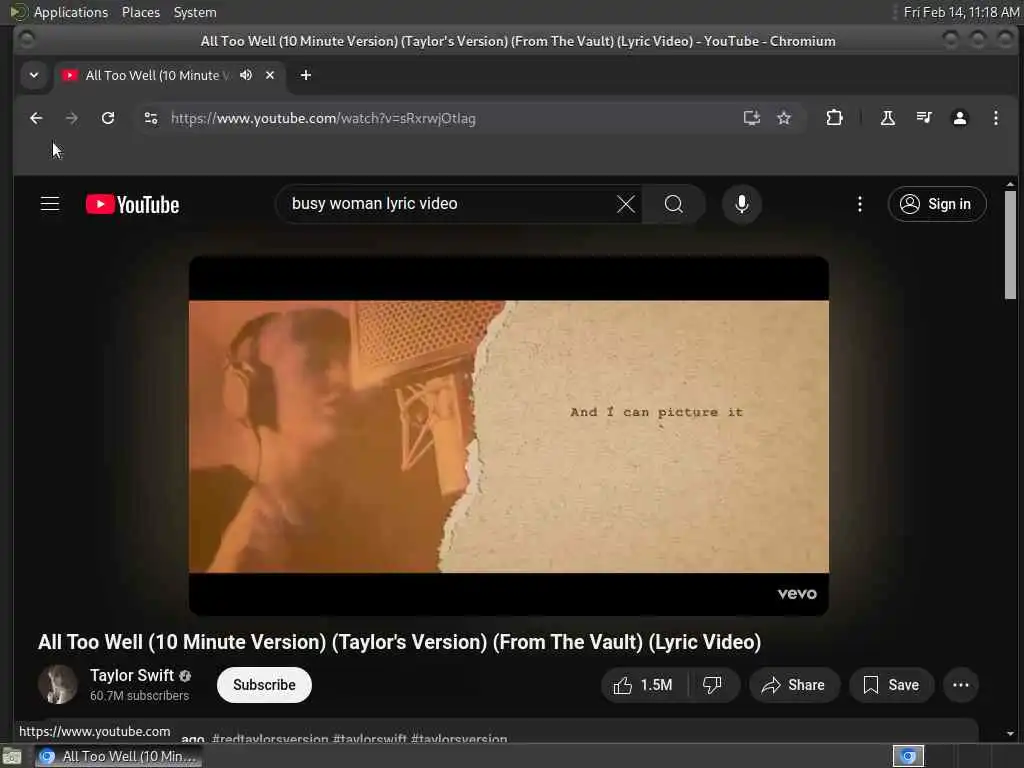Open the Applications menu
Image resolution: width=1024 pixels, height=768 pixels.
click(x=71, y=12)
